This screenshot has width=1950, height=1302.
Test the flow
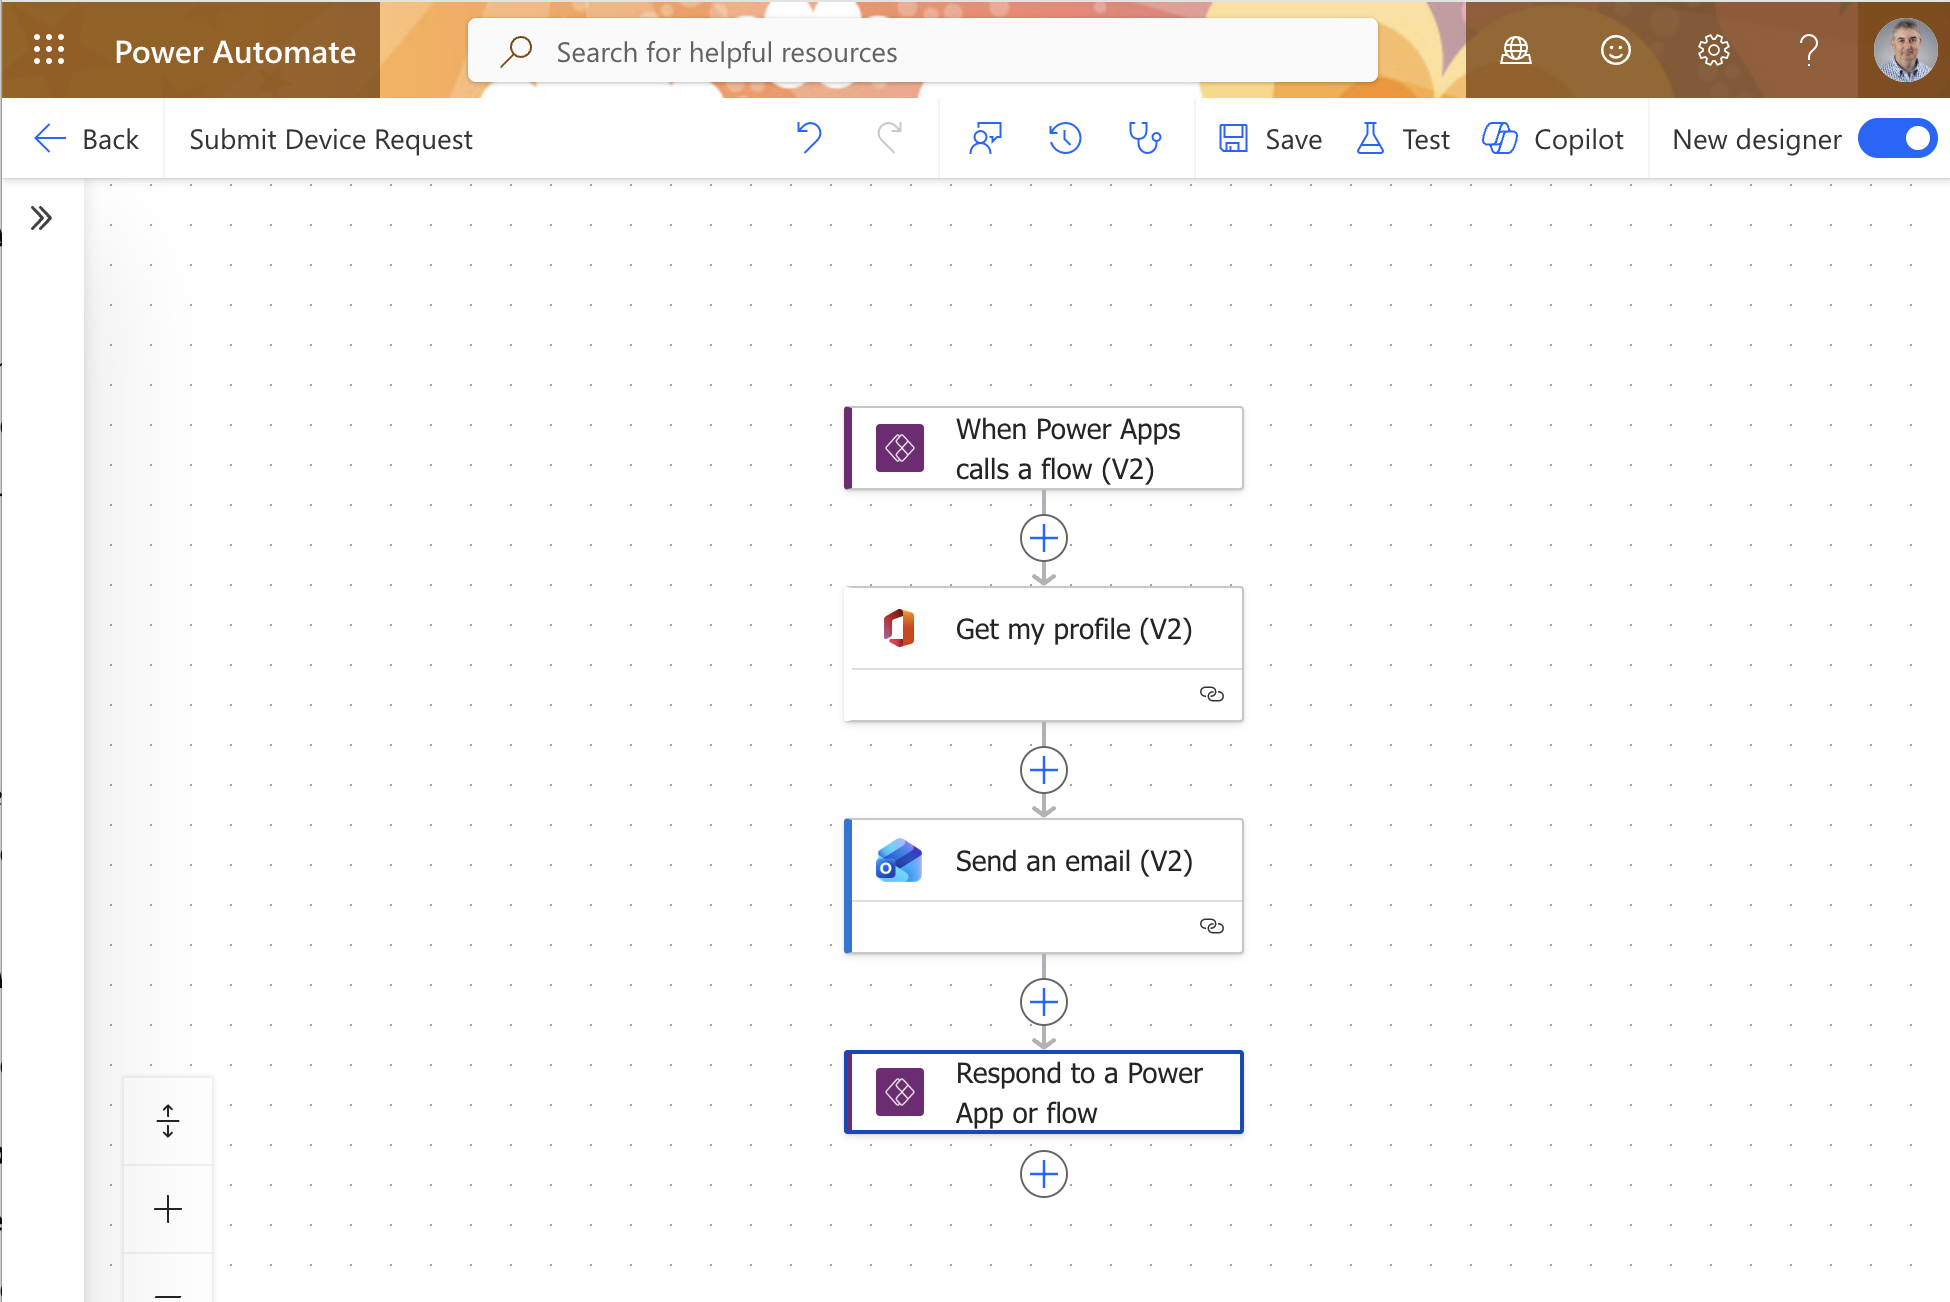pyautogui.click(x=1402, y=139)
